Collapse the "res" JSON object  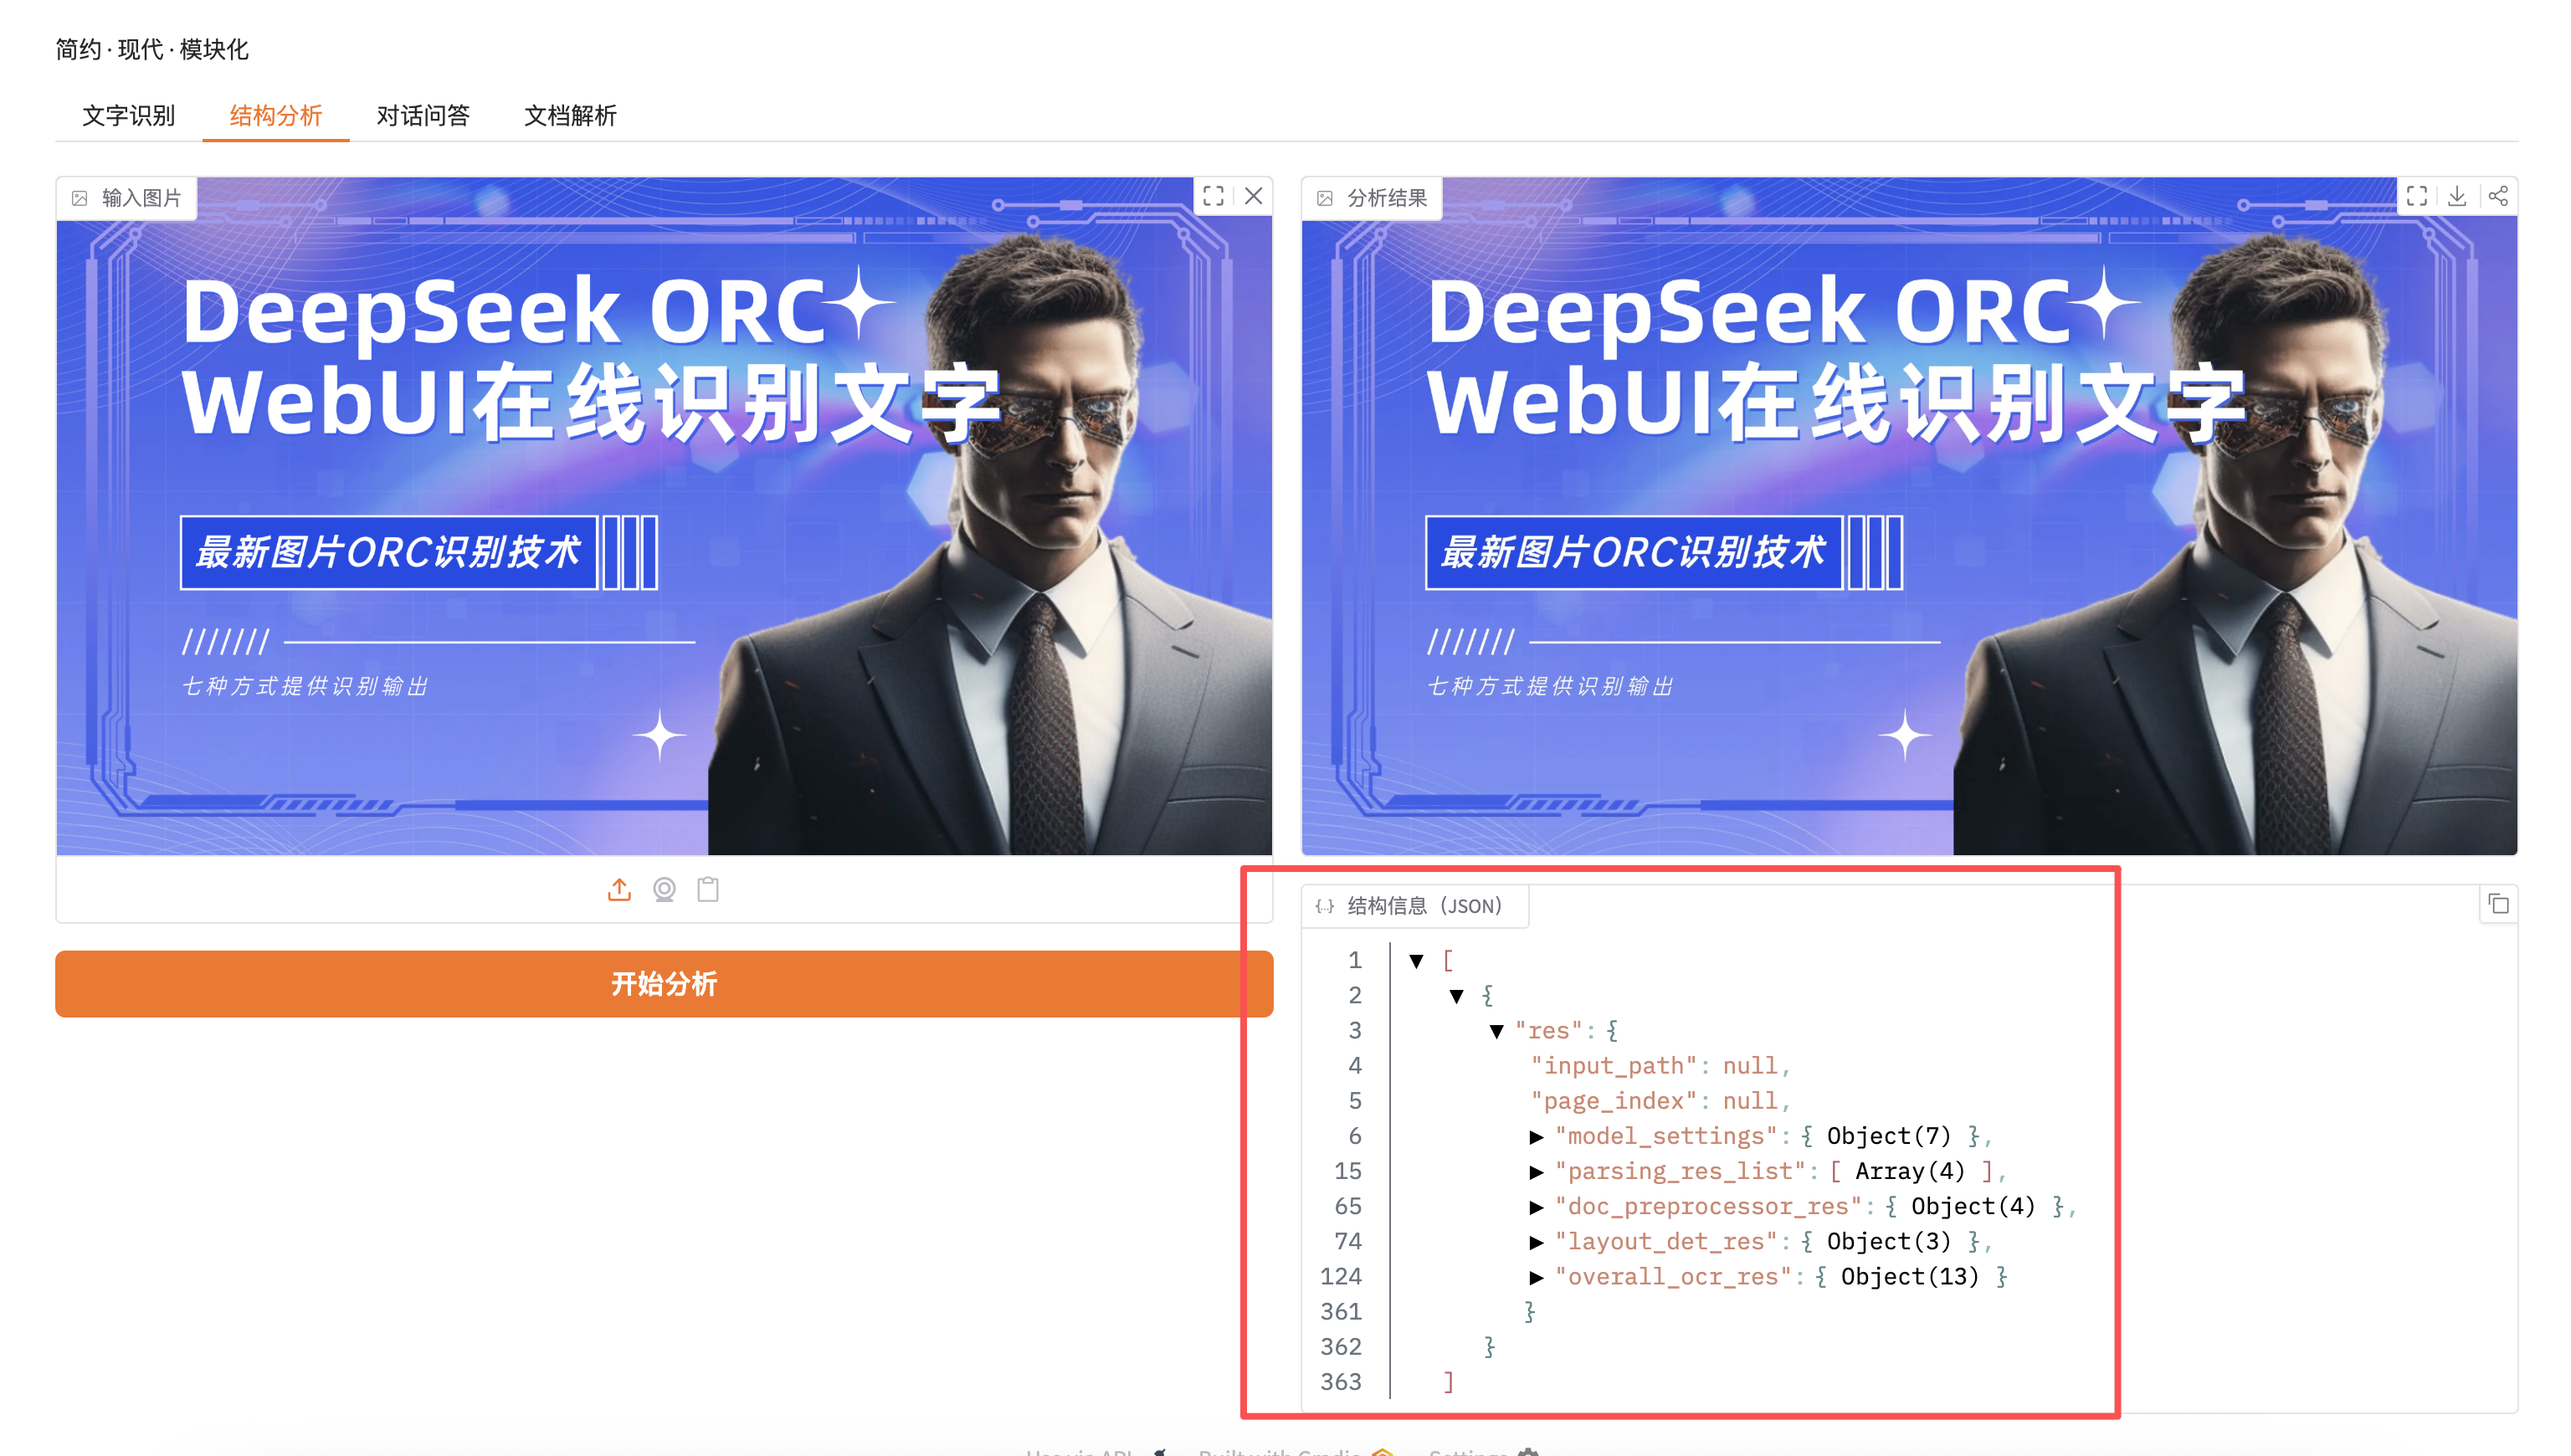1496,1031
